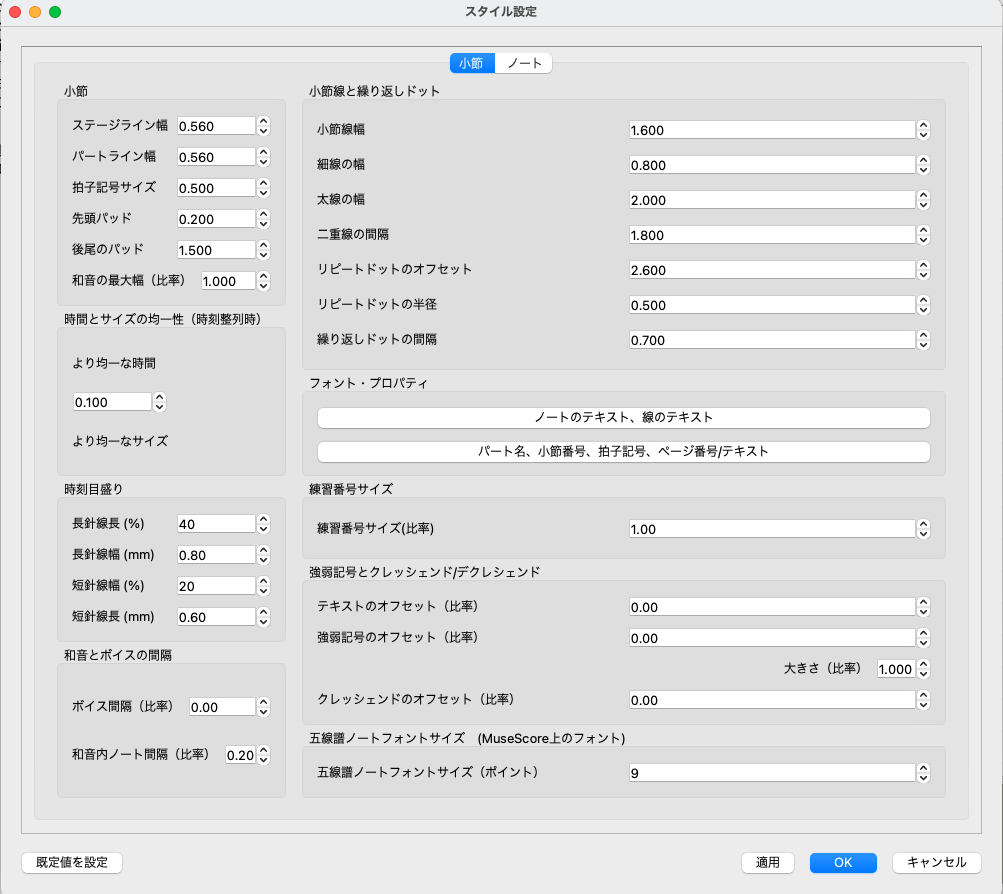Click 既定値を設定 button

[x=72, y=862]
